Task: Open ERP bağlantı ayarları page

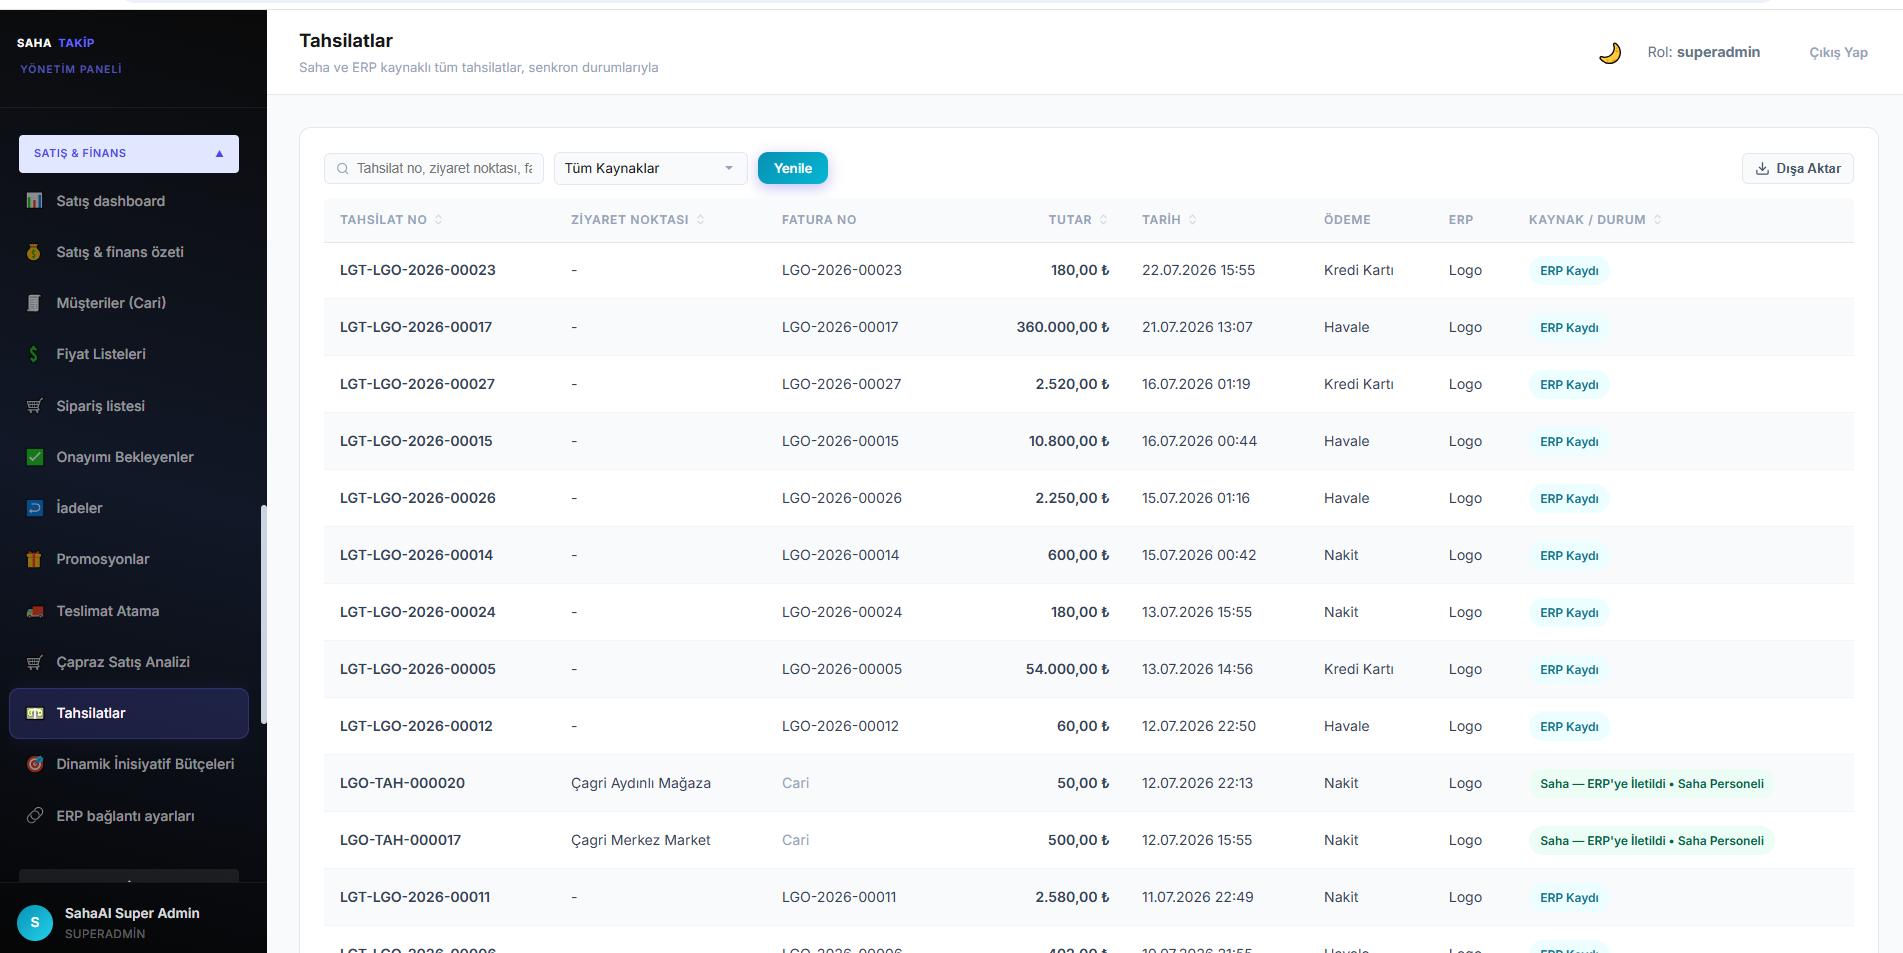Action: (x=129, y=815)
